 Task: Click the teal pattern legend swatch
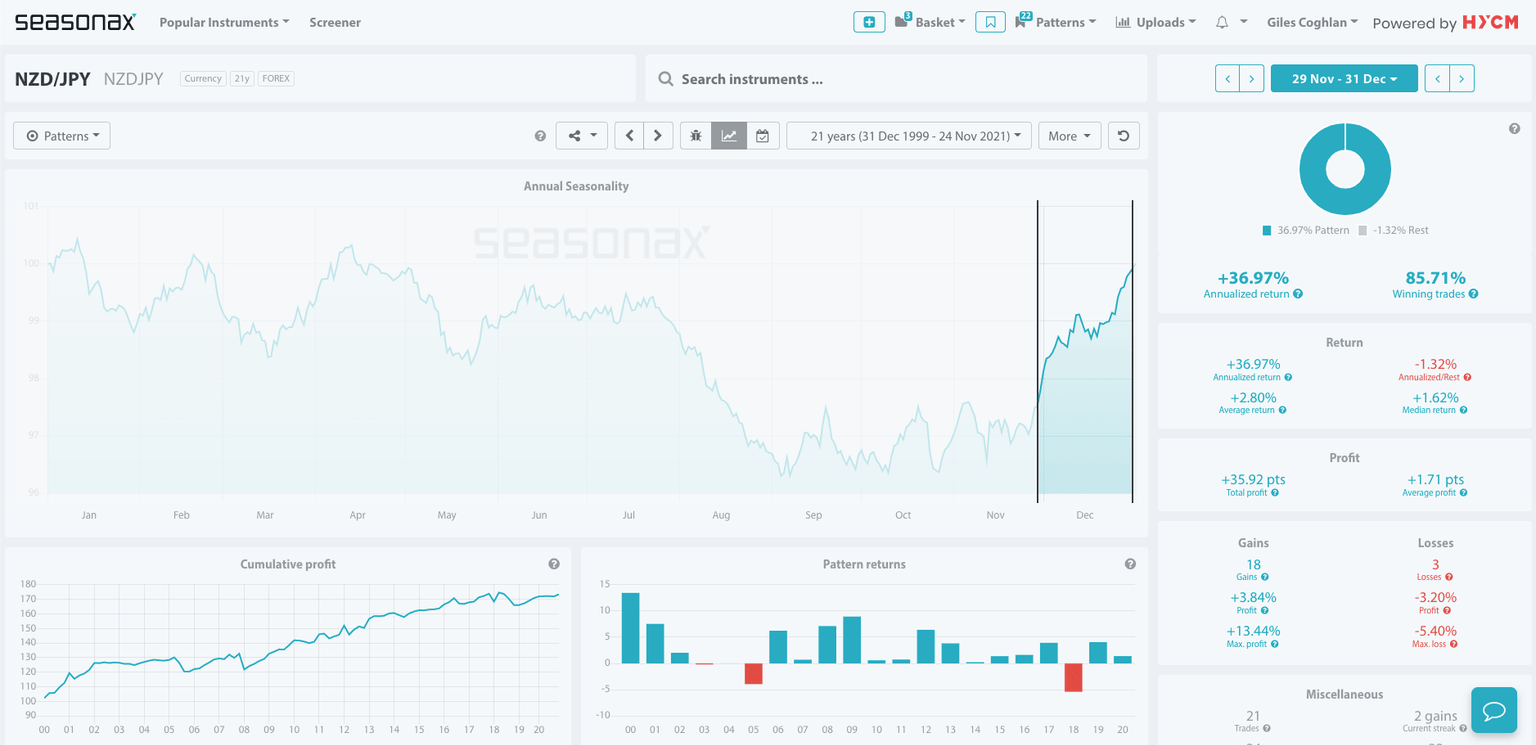1267,230
